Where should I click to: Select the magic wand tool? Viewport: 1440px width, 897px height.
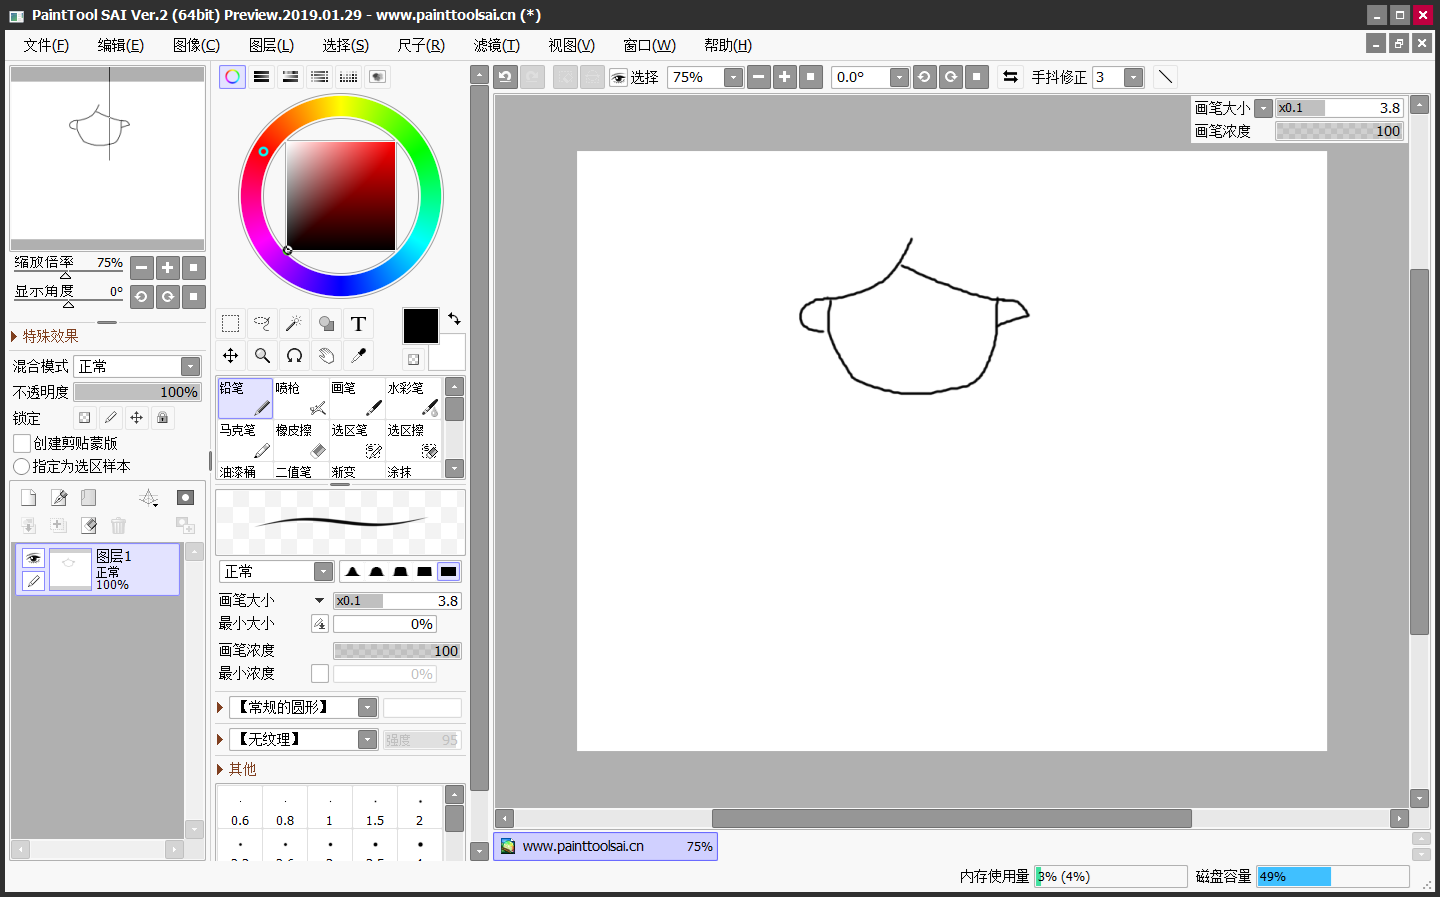click(294, 324)
